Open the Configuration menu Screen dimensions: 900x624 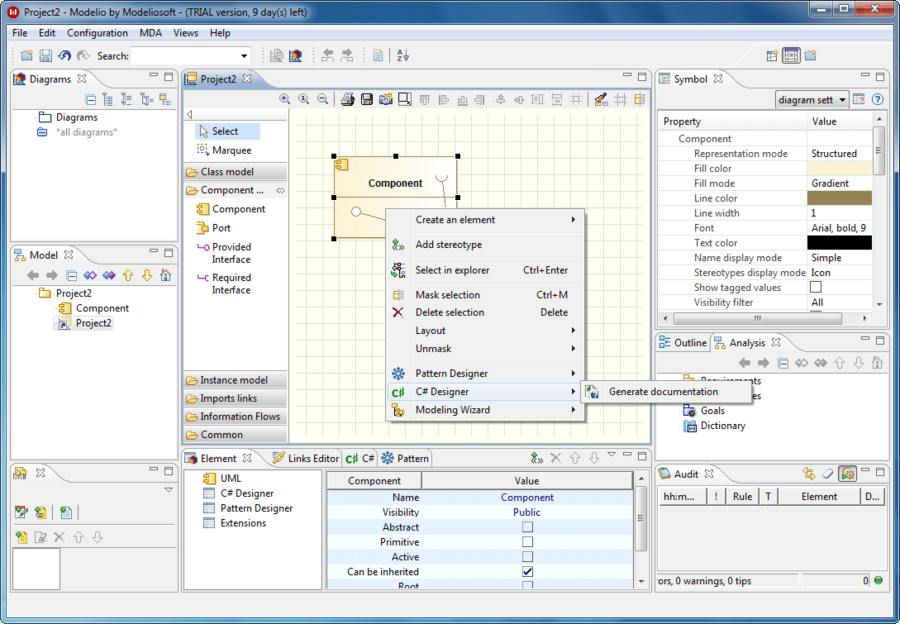(x=97, y=33)
